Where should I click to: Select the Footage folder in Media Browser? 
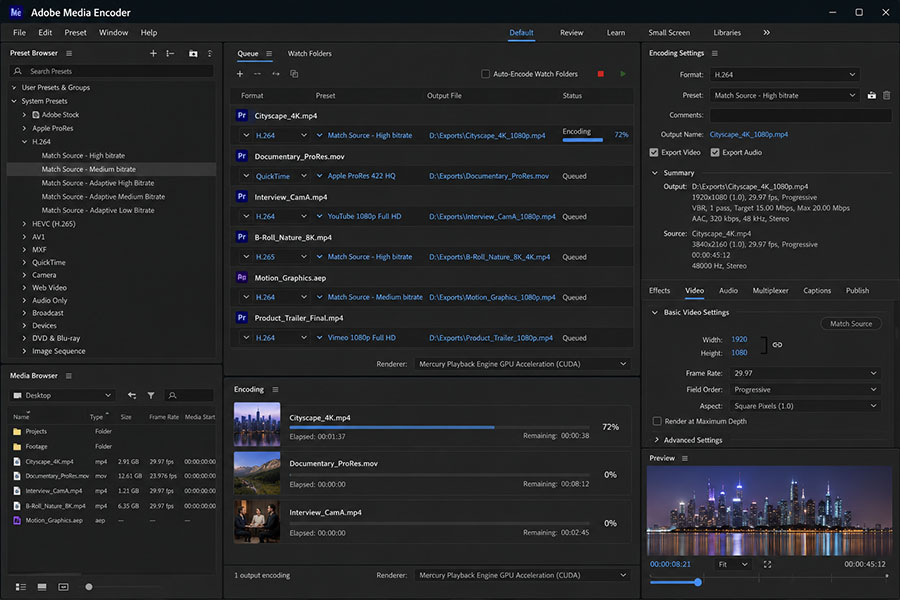click(36, 446)
